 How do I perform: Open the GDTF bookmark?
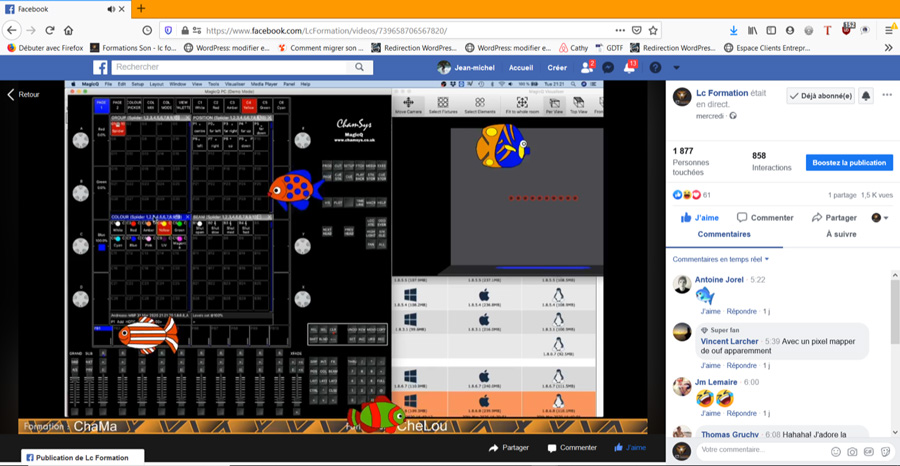click(609, 48)
